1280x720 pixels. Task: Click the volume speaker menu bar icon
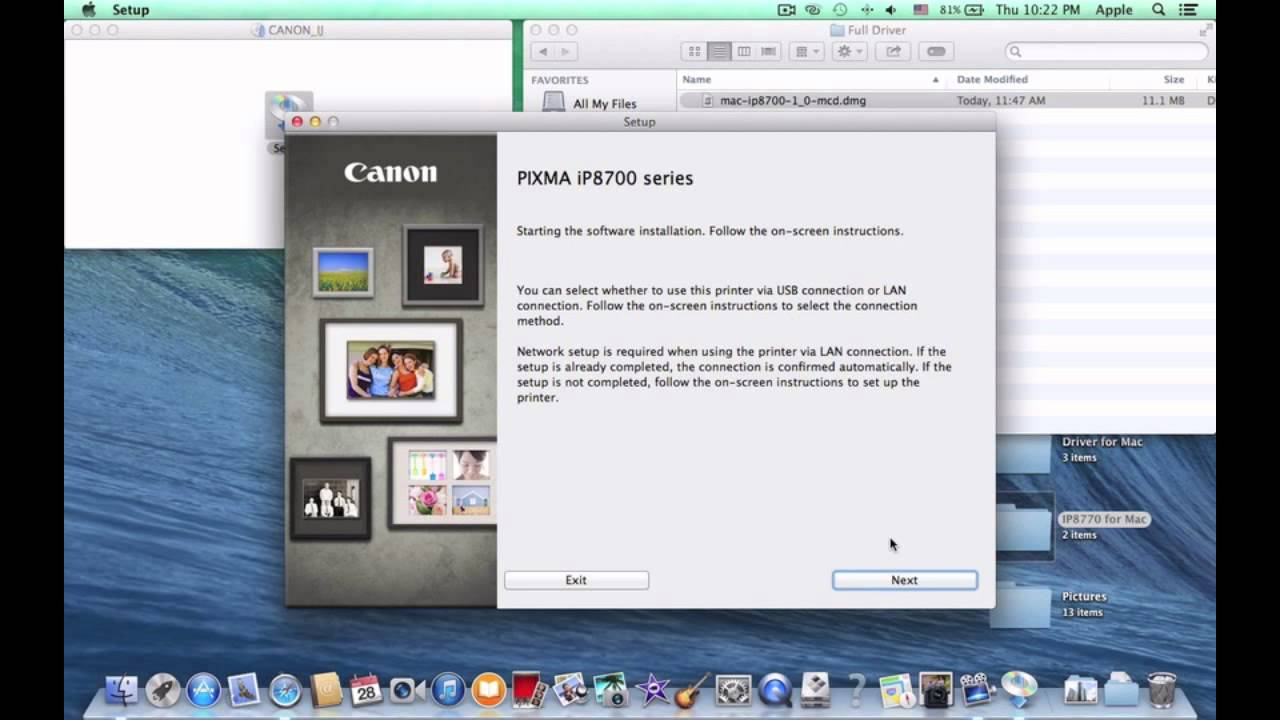891,10
